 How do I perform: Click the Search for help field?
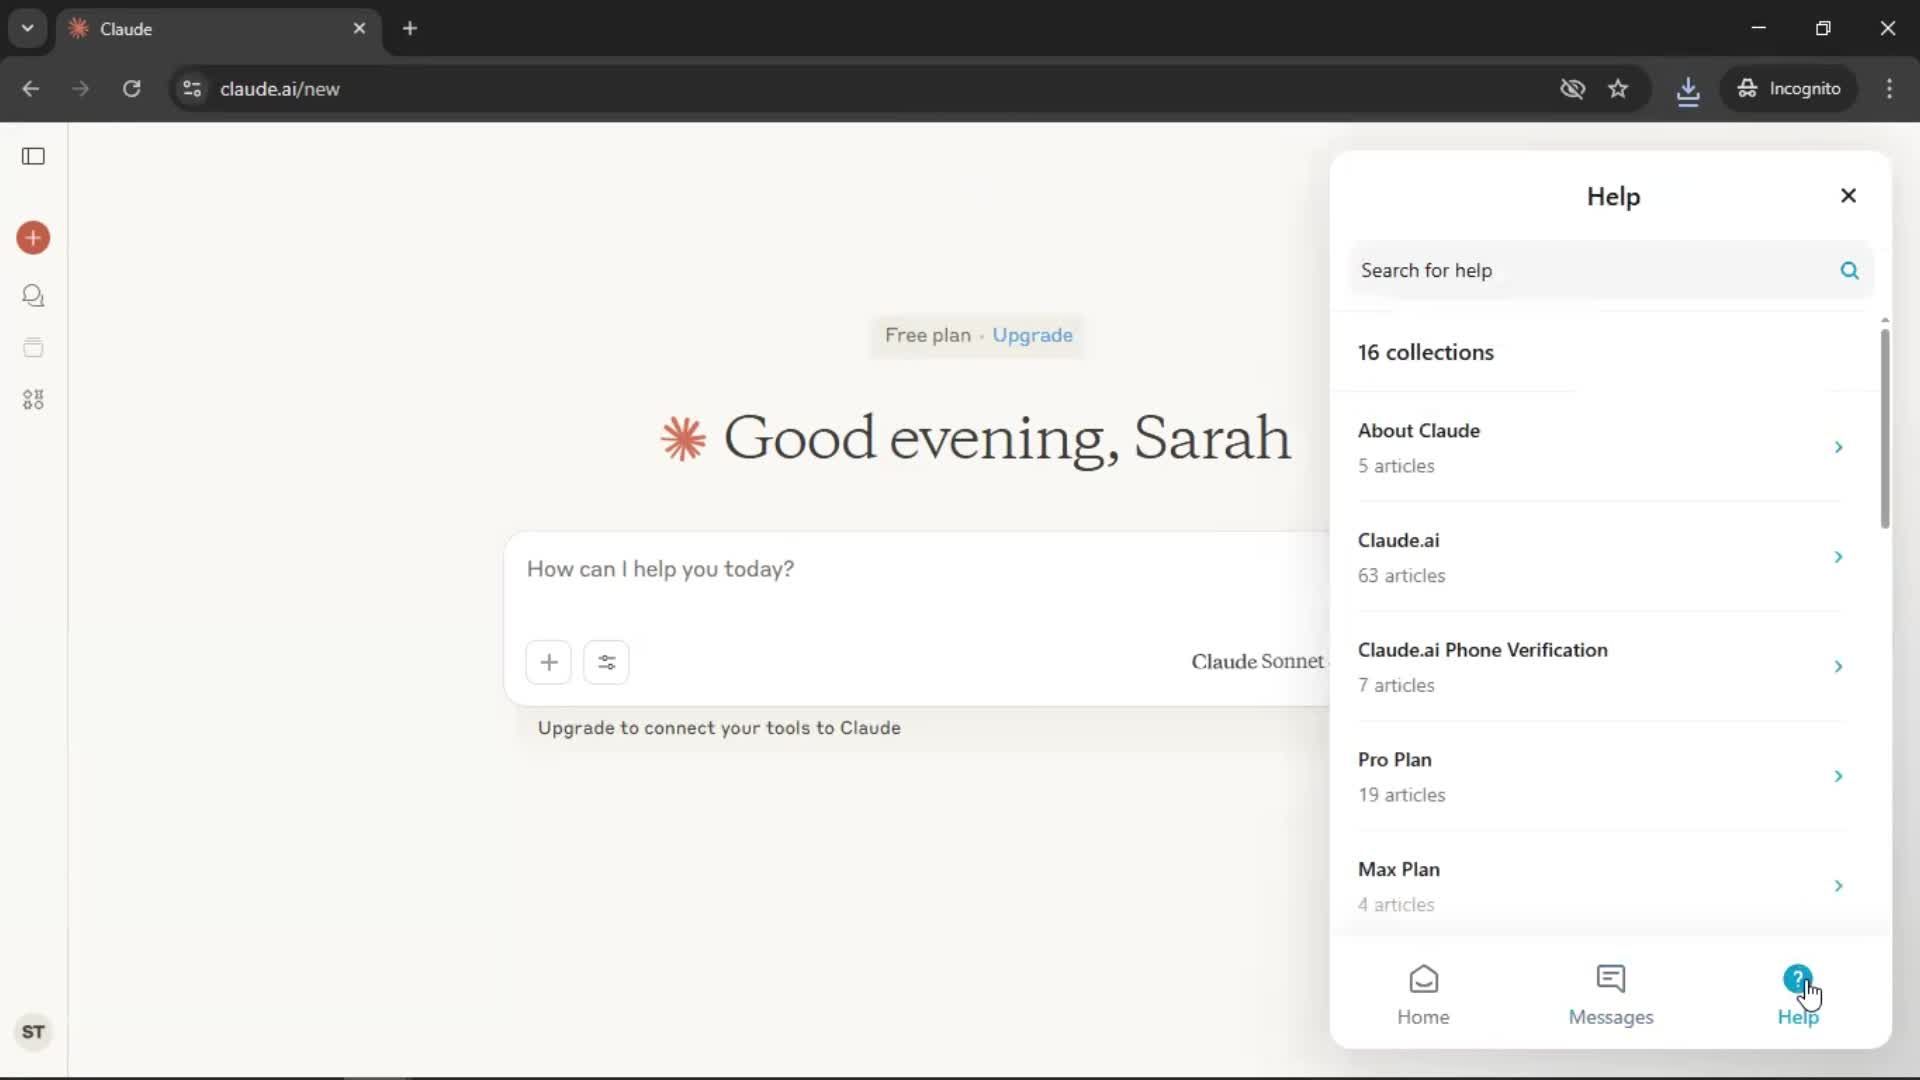point(1611,270)
